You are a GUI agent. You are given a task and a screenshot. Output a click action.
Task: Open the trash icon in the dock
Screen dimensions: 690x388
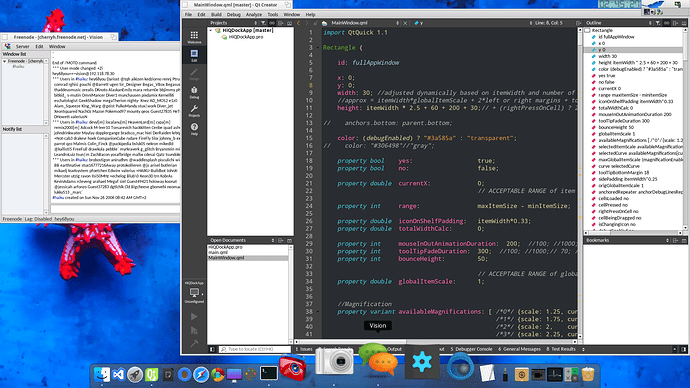588,374
